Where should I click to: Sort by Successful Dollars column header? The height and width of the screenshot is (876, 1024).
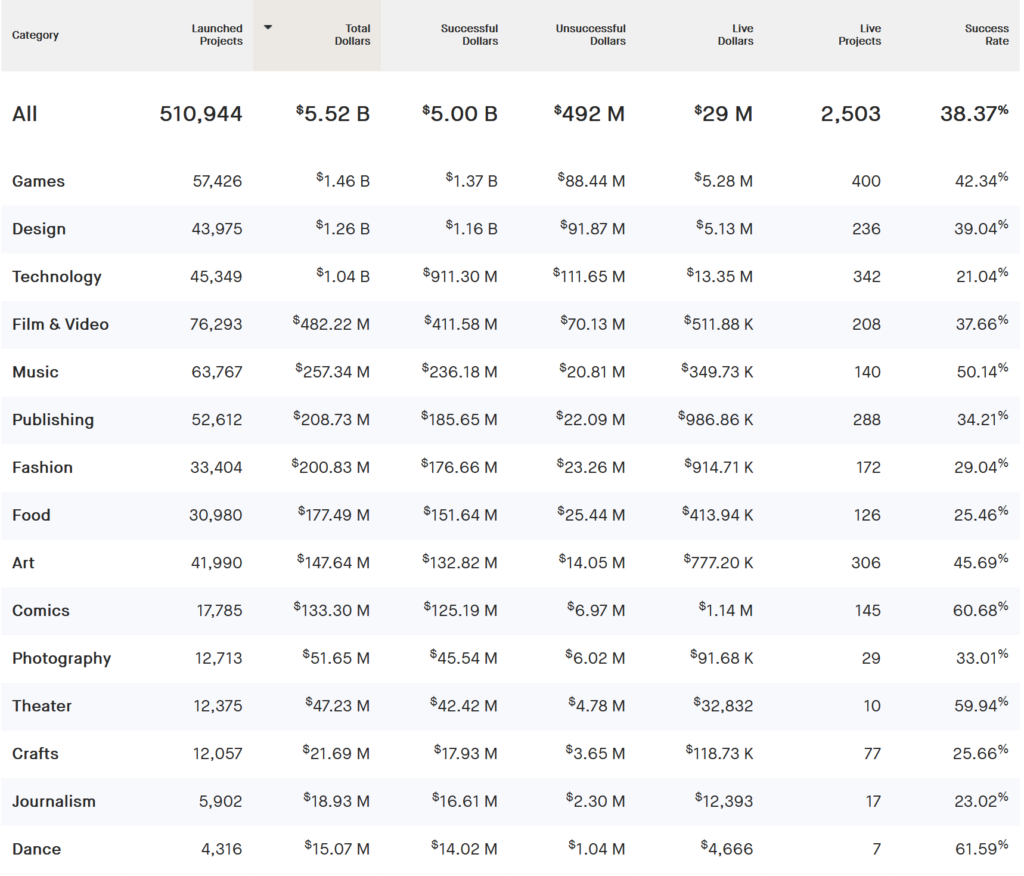(469, 35)
